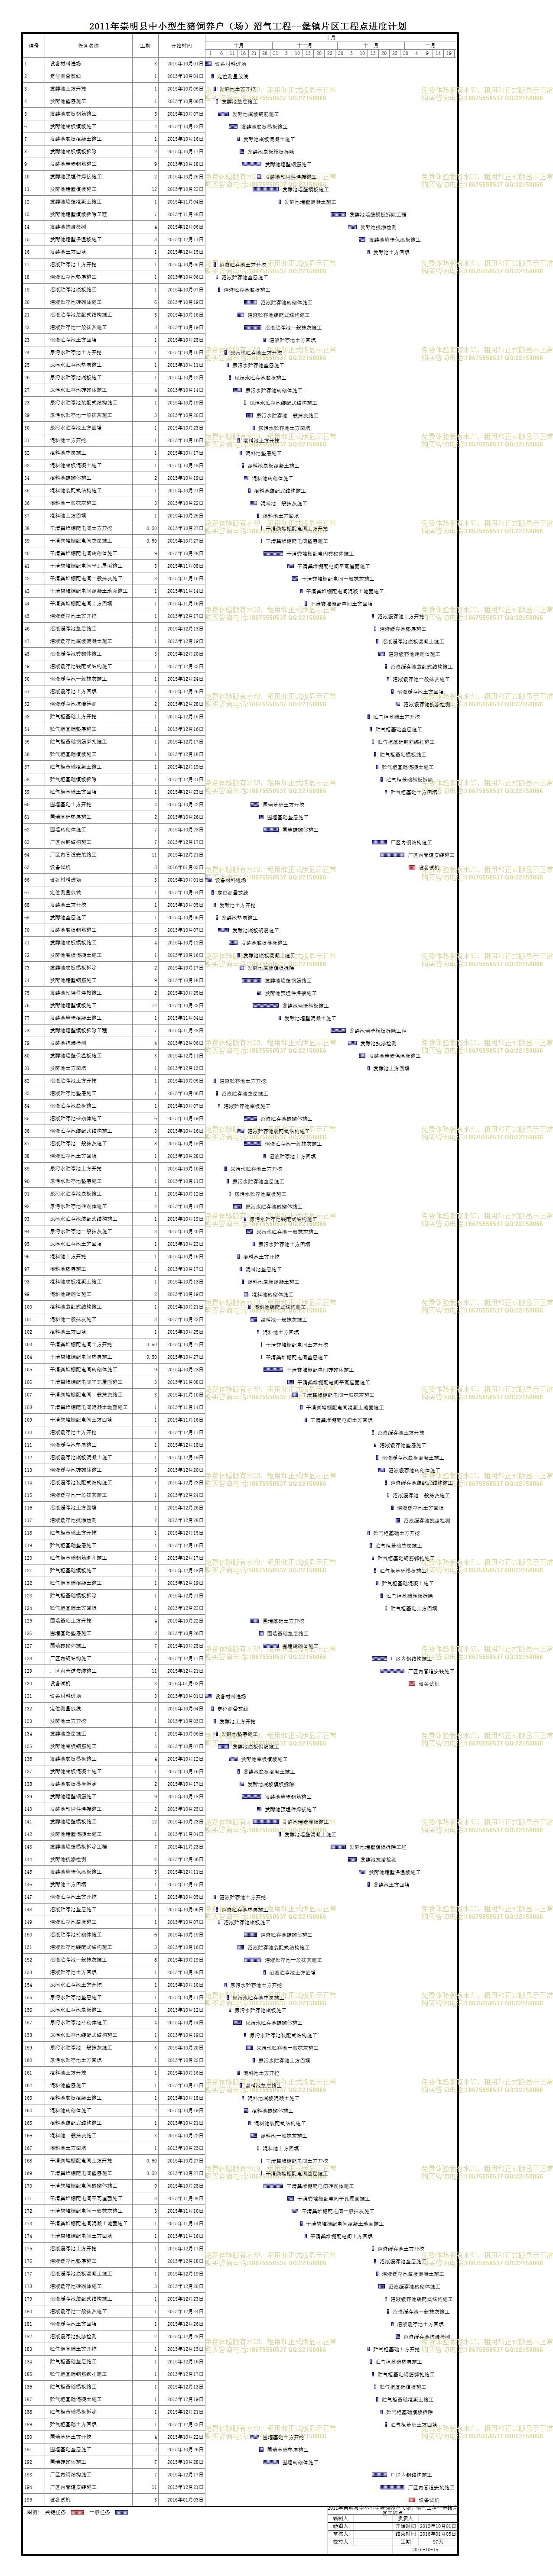
Task: Click the red Gantt bar for row 130
Action: (x=412, y=1683)
